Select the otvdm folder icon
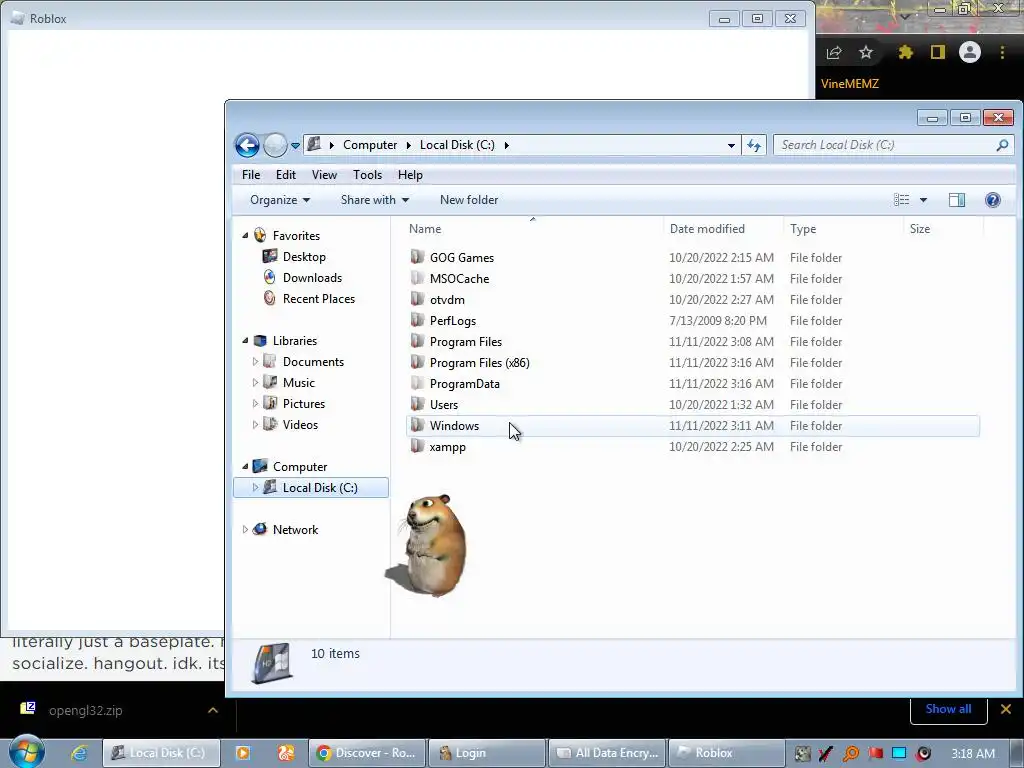1024x768 pixels. [x=417, y=299]
